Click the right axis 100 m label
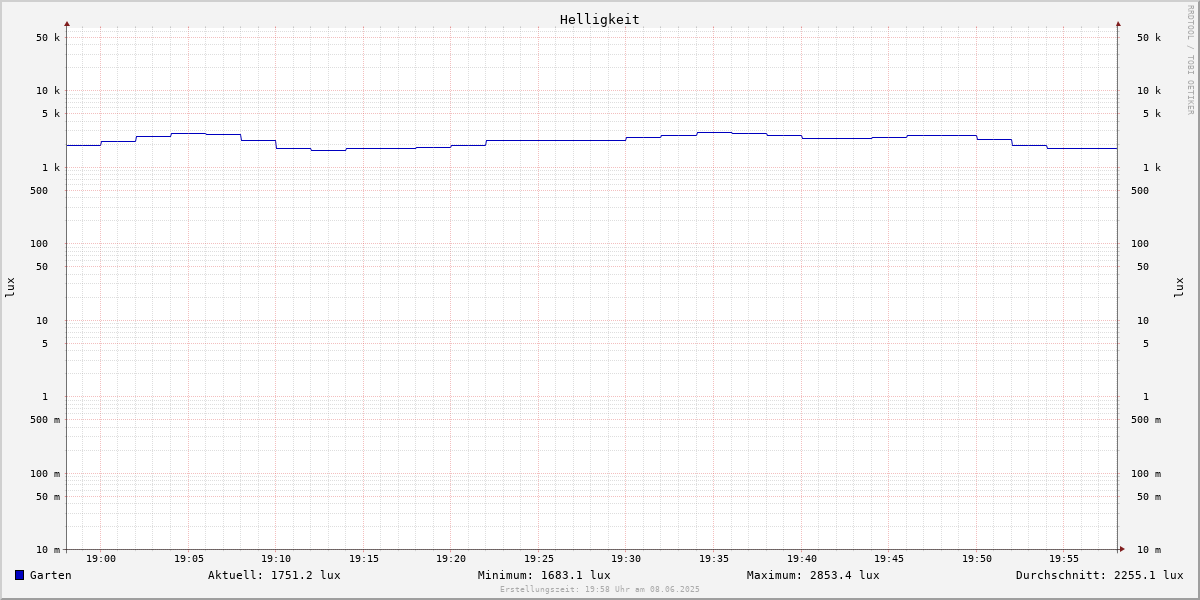Viewport: 1200px width, 600px height. pyautogui.click(x=1146, y=474)
